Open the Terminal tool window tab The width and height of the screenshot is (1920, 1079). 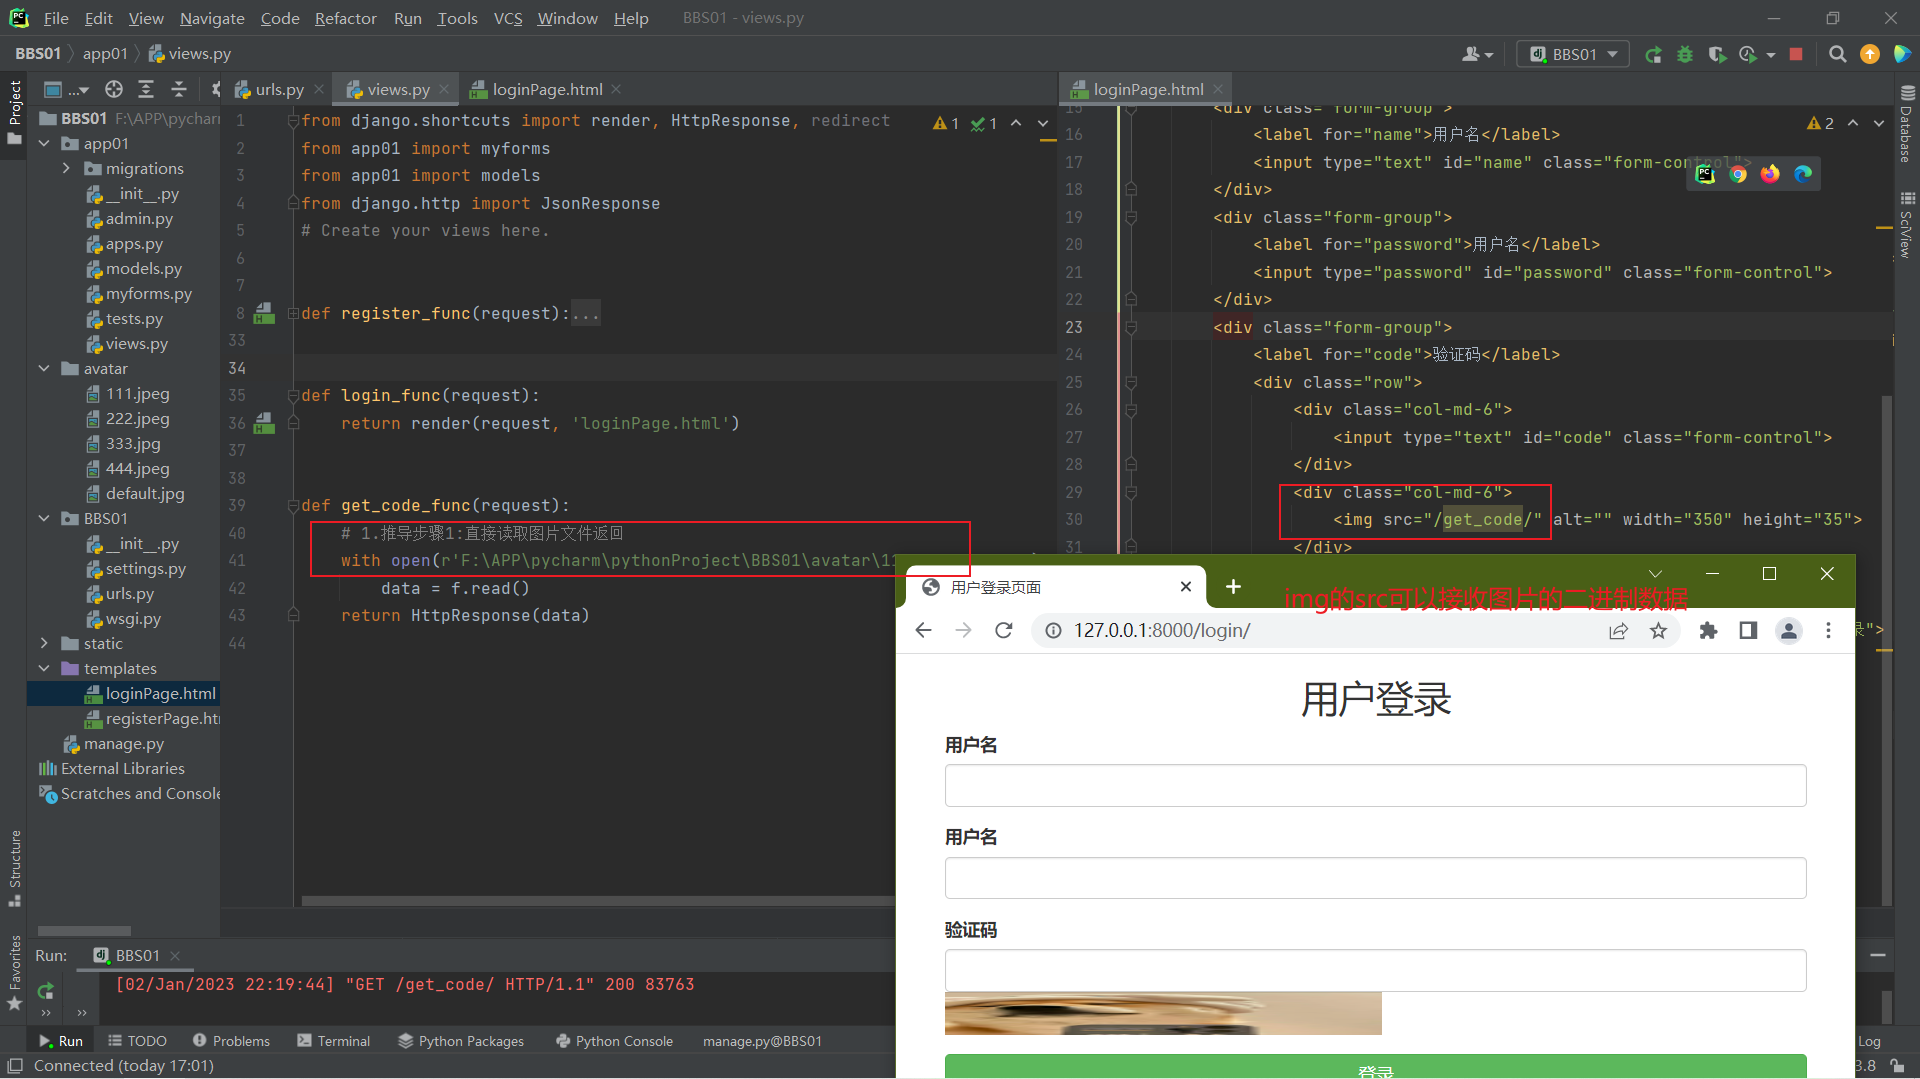(334, 1041)
